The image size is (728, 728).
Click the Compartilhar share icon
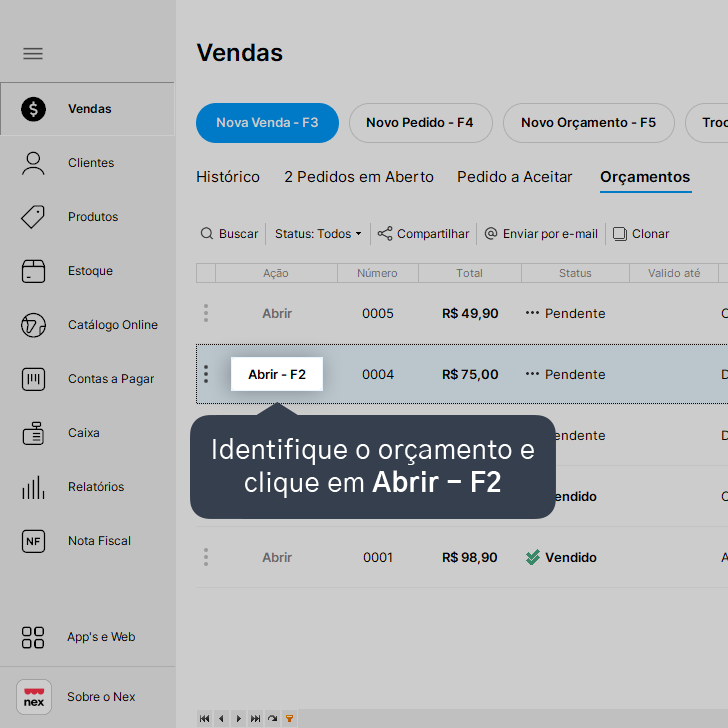385,234
